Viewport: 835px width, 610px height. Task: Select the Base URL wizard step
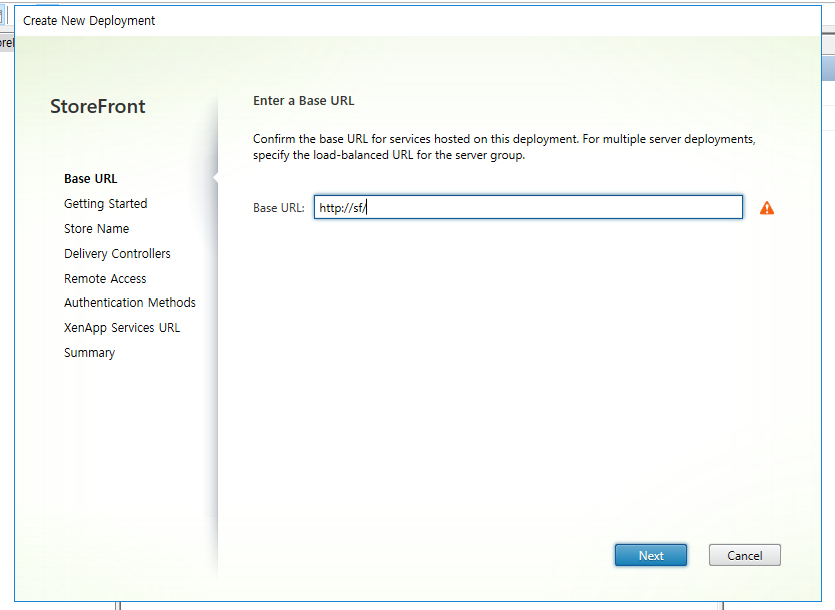pyautogui.click(x=91, y=178)
